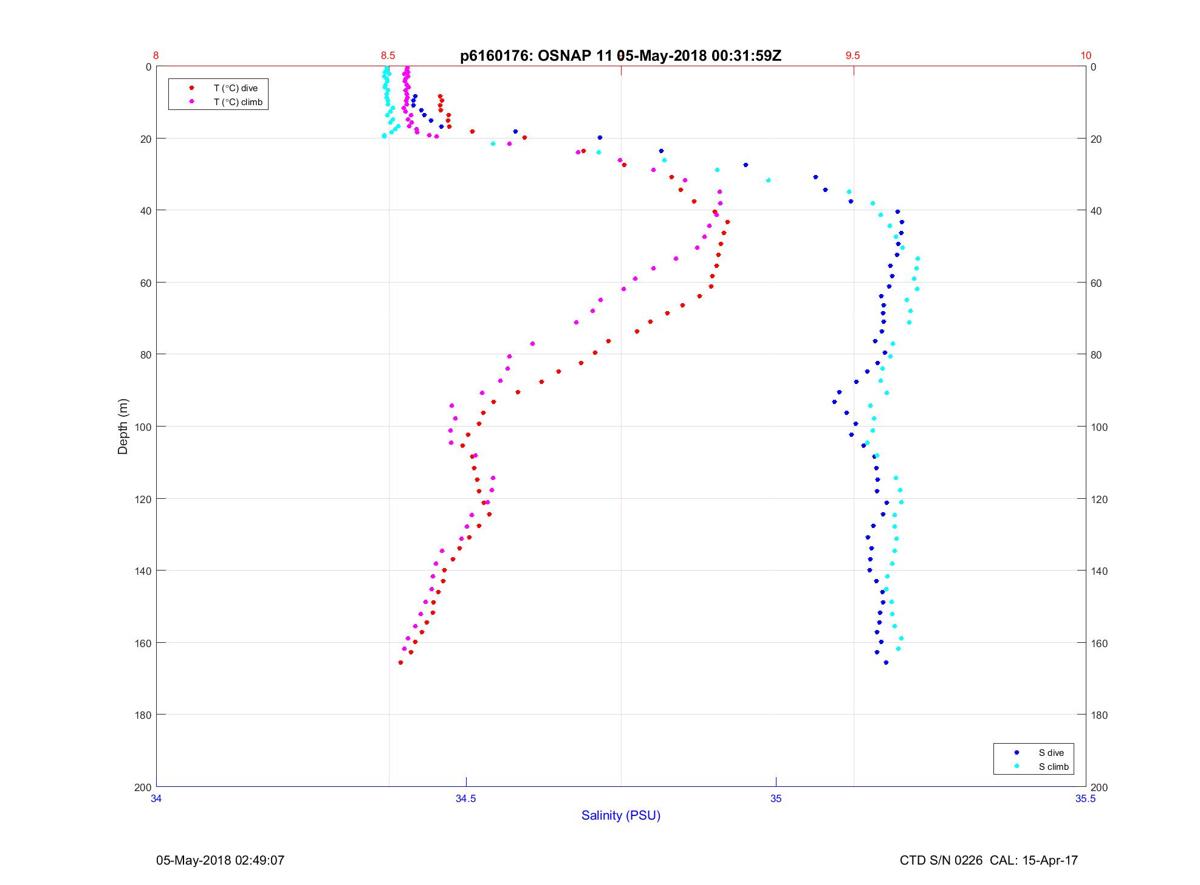Image resolution: width=1200 pixels, height=885 pixels.
Task: Select the 'S dive' legend entry
Action: pos(1051,752)
